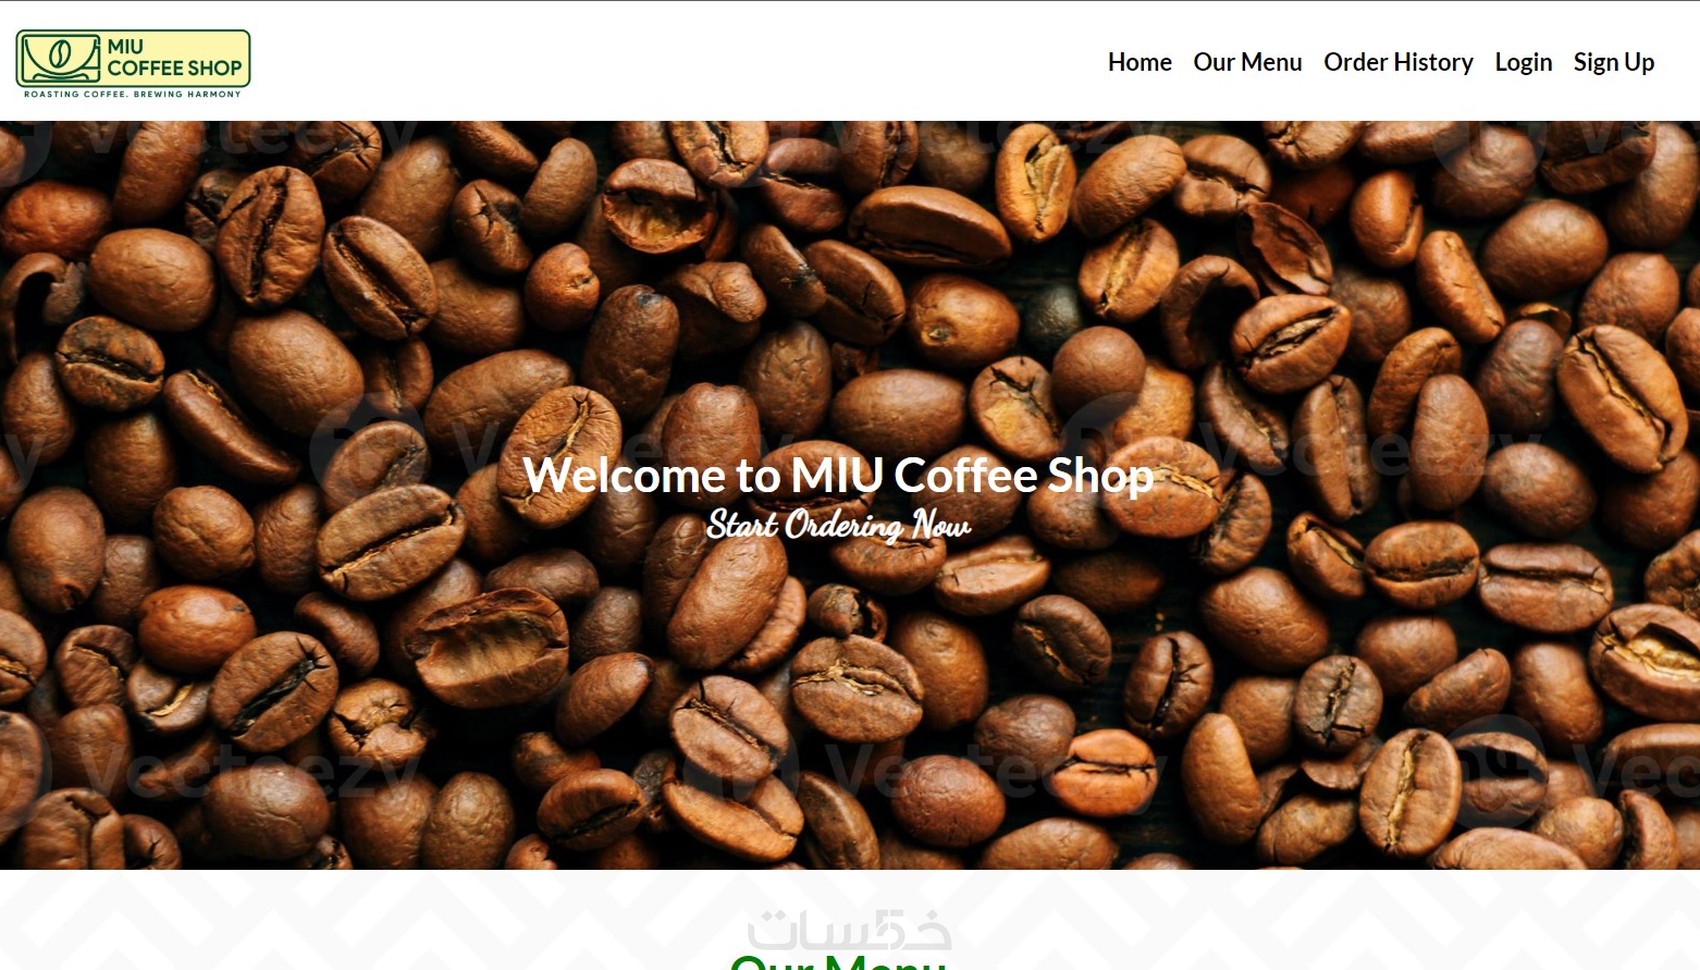The image size is (1700, 970).
Task: Click Start Ordering Now in the banner
Action: coord(838,525)
